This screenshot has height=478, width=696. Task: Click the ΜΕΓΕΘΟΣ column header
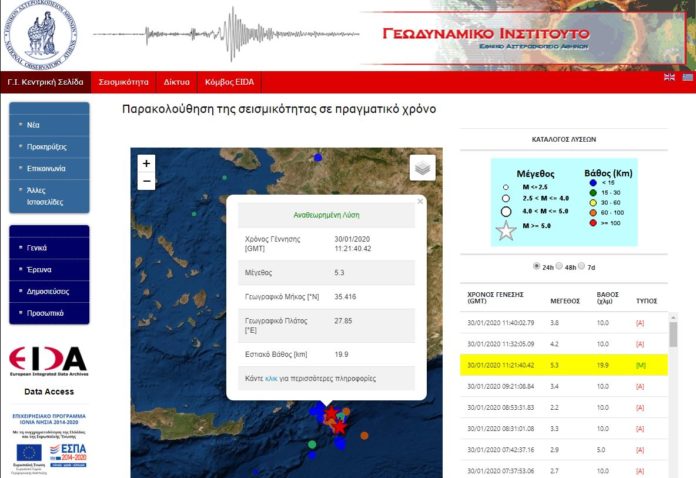pyautogui.click(x=565, y=301)
